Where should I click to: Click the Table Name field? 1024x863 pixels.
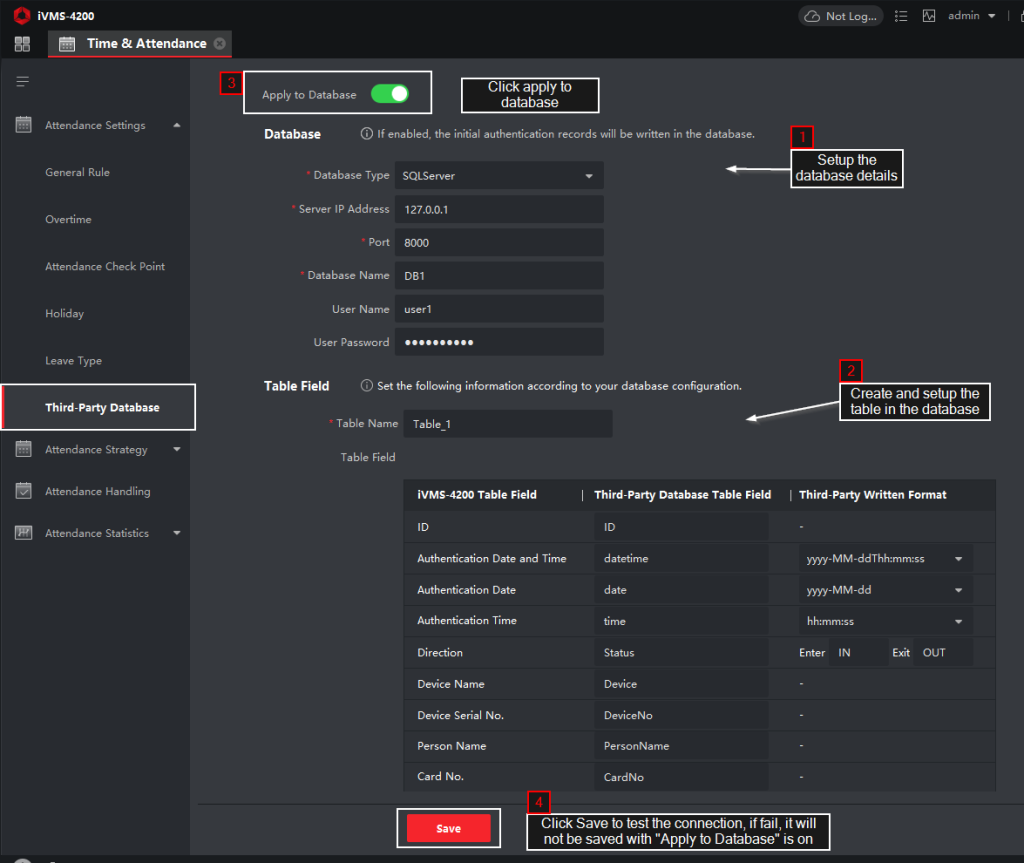508,424
